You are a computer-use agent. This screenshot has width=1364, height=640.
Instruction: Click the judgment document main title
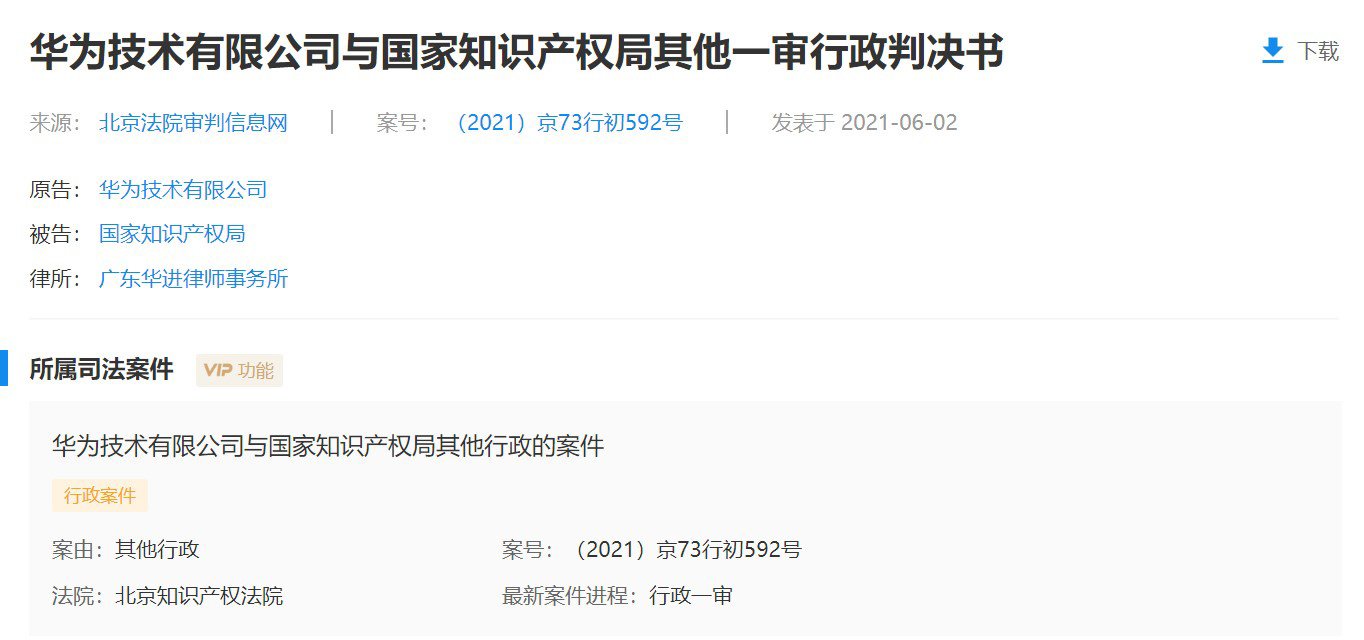pyautogui.click(x=516, y=52)
